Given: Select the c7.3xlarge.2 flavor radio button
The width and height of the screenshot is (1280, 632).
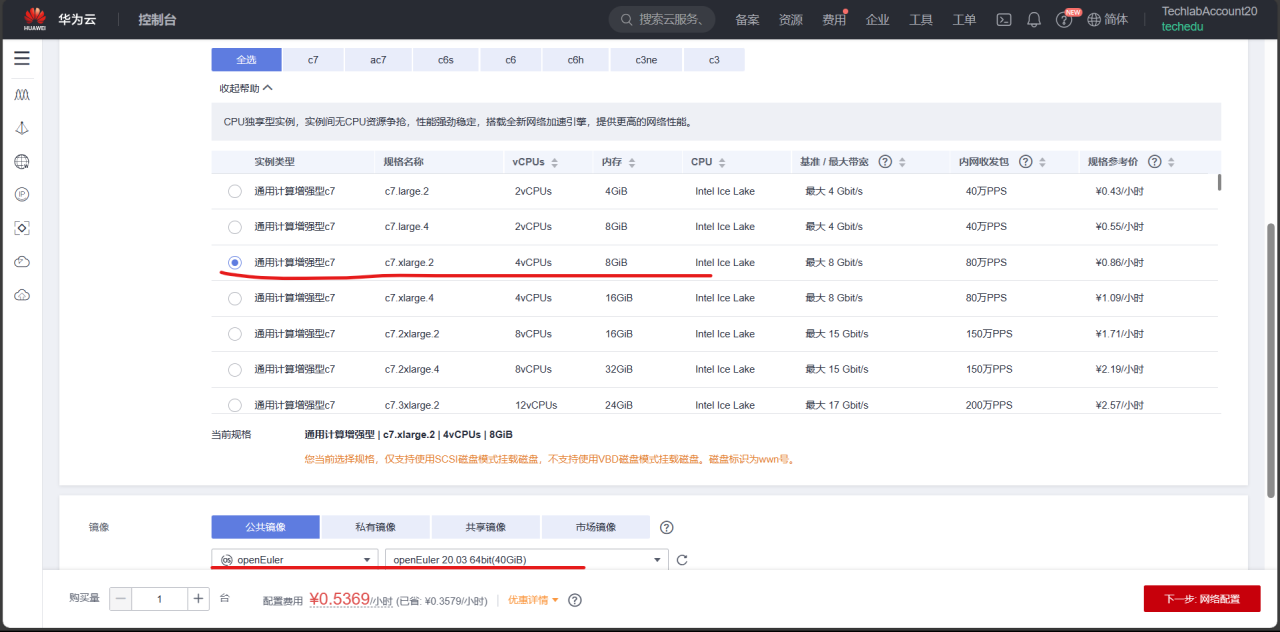Looking at the screenshot, I should coord(234,404).
